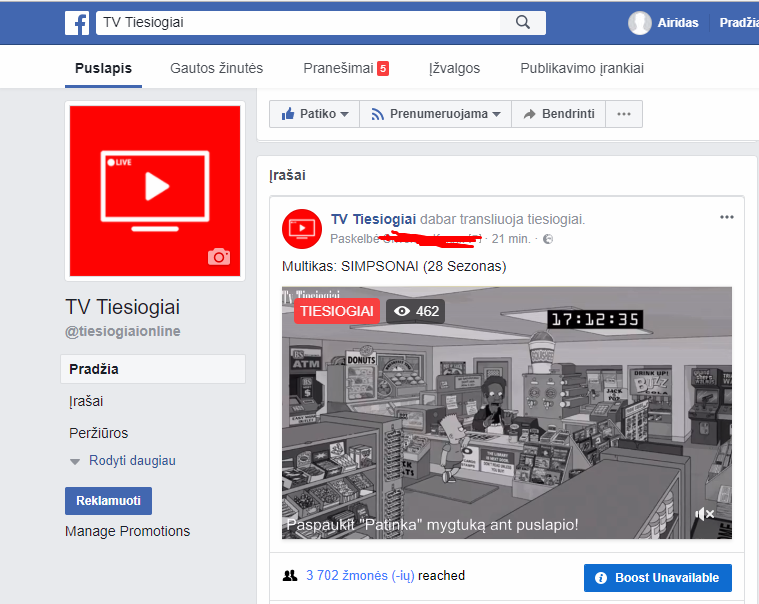Click the Facebook logo icon
The image size is (759, 604).
(76, 23)
